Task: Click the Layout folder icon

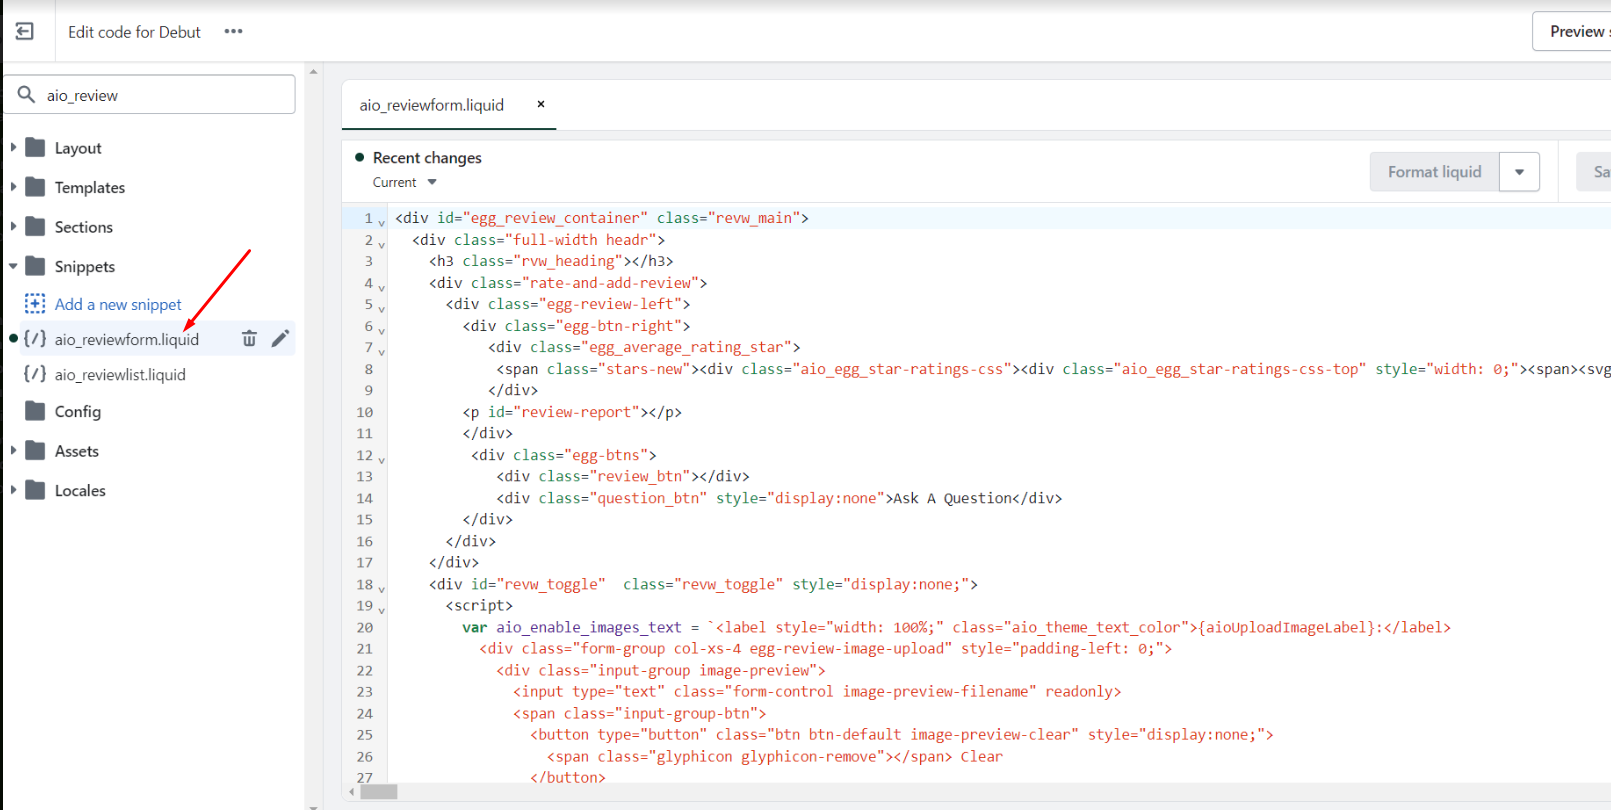Action: [35, 147]
